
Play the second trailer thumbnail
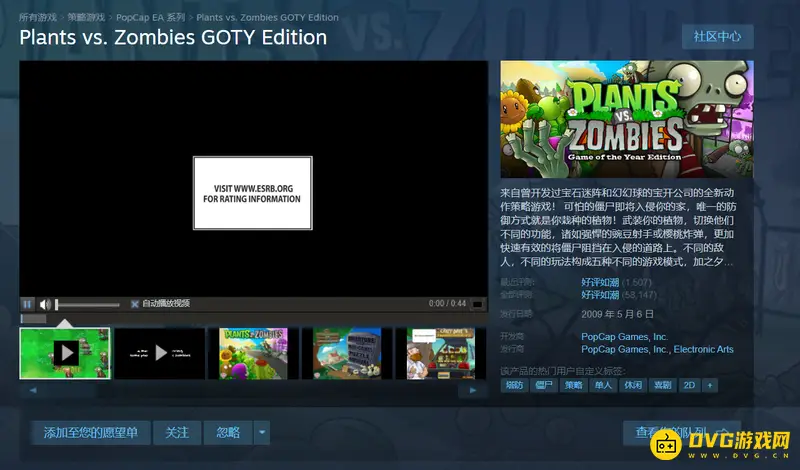pyautogui.click(x=159, y=352)
